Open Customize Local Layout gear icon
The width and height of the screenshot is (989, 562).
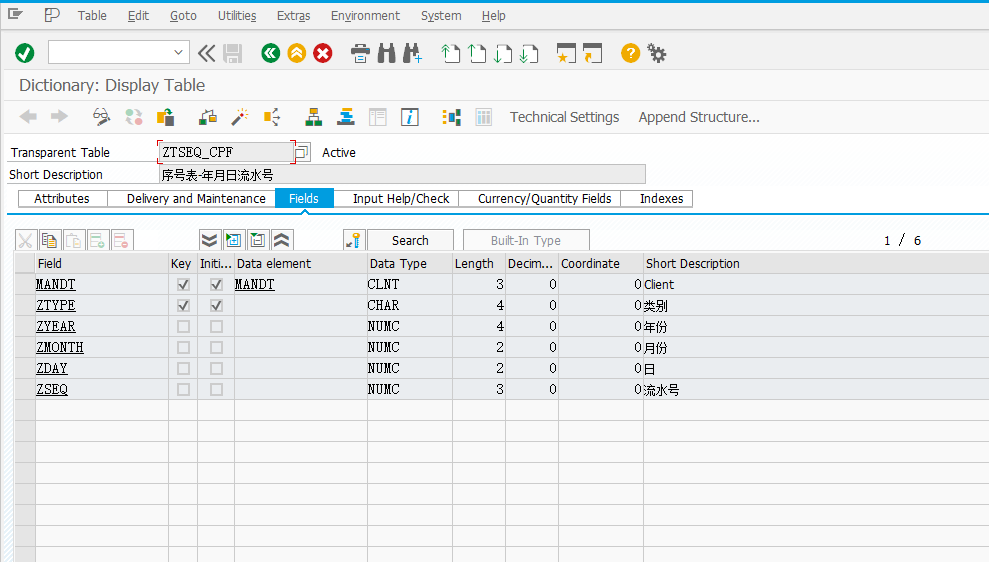[657, 54]
